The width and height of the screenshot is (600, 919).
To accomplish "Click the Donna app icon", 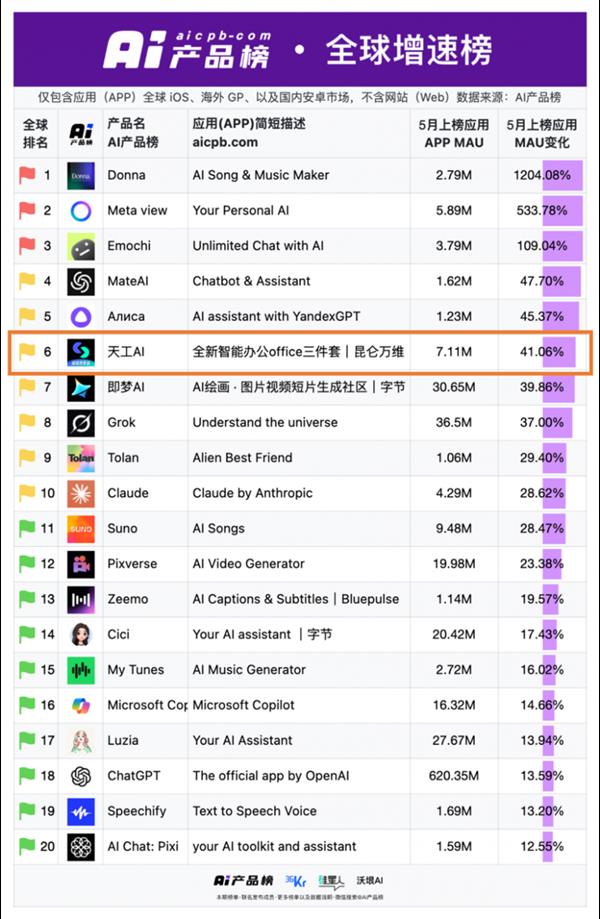I will [x=81, y=176].
